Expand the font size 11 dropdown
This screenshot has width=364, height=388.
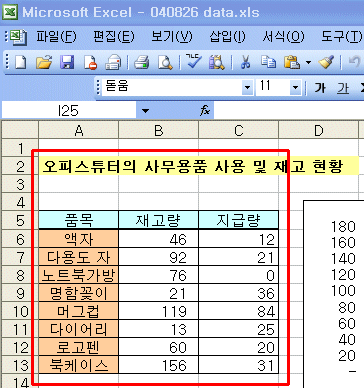(295, 88)
